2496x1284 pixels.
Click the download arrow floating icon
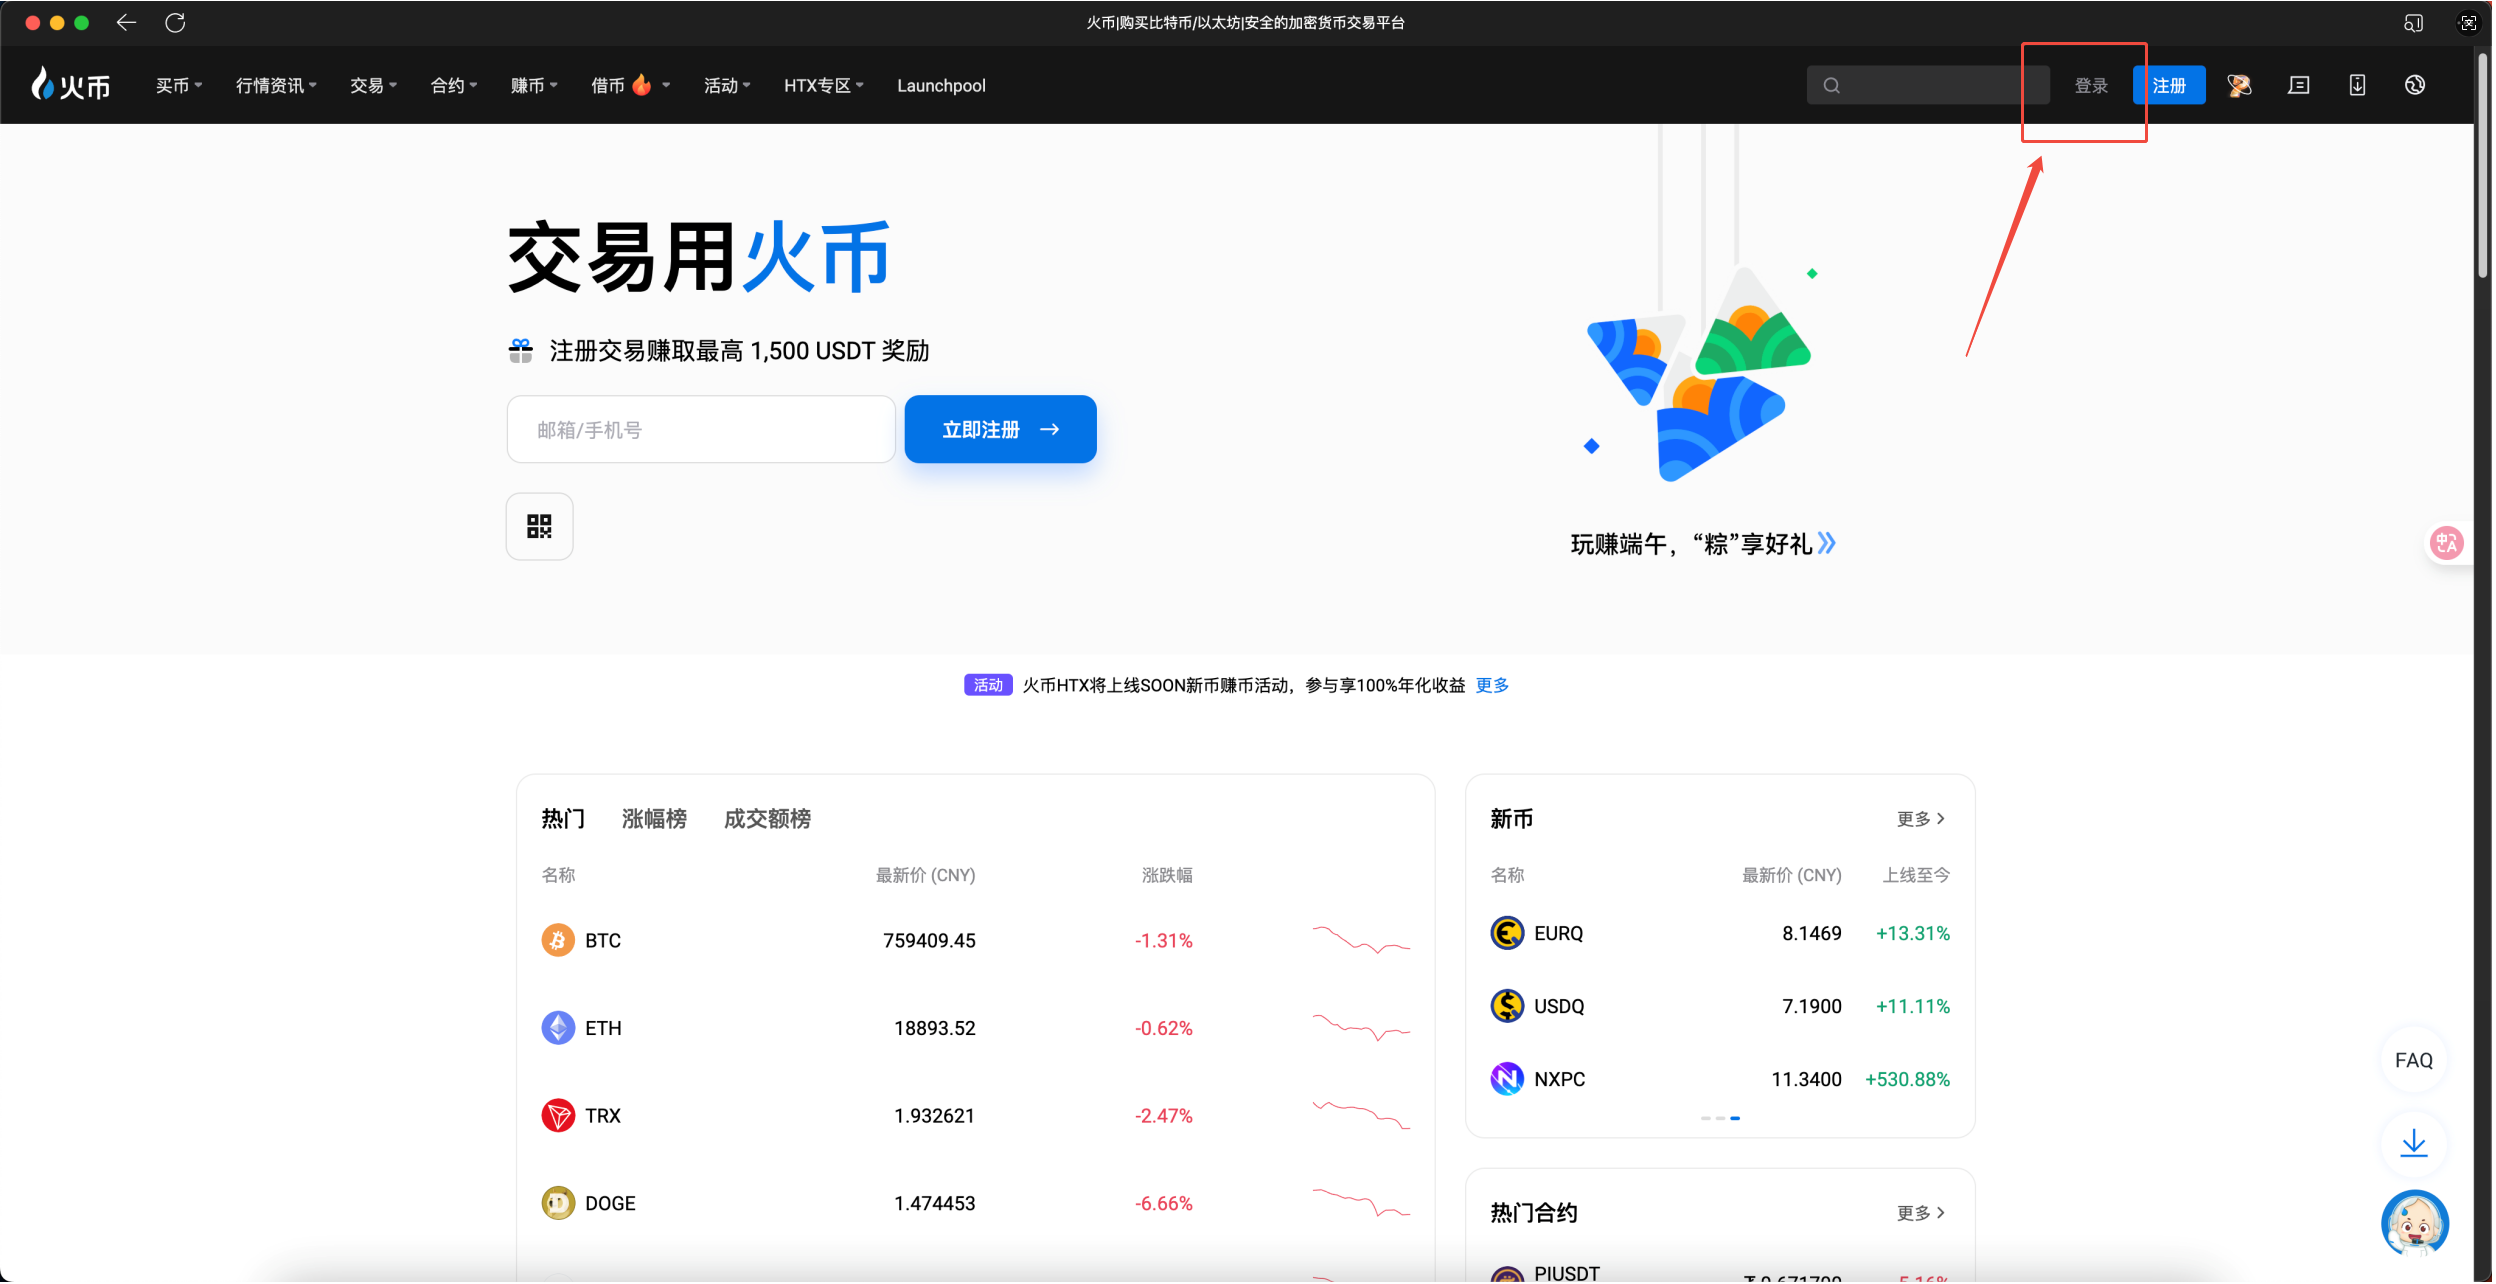[2414, 1143]
